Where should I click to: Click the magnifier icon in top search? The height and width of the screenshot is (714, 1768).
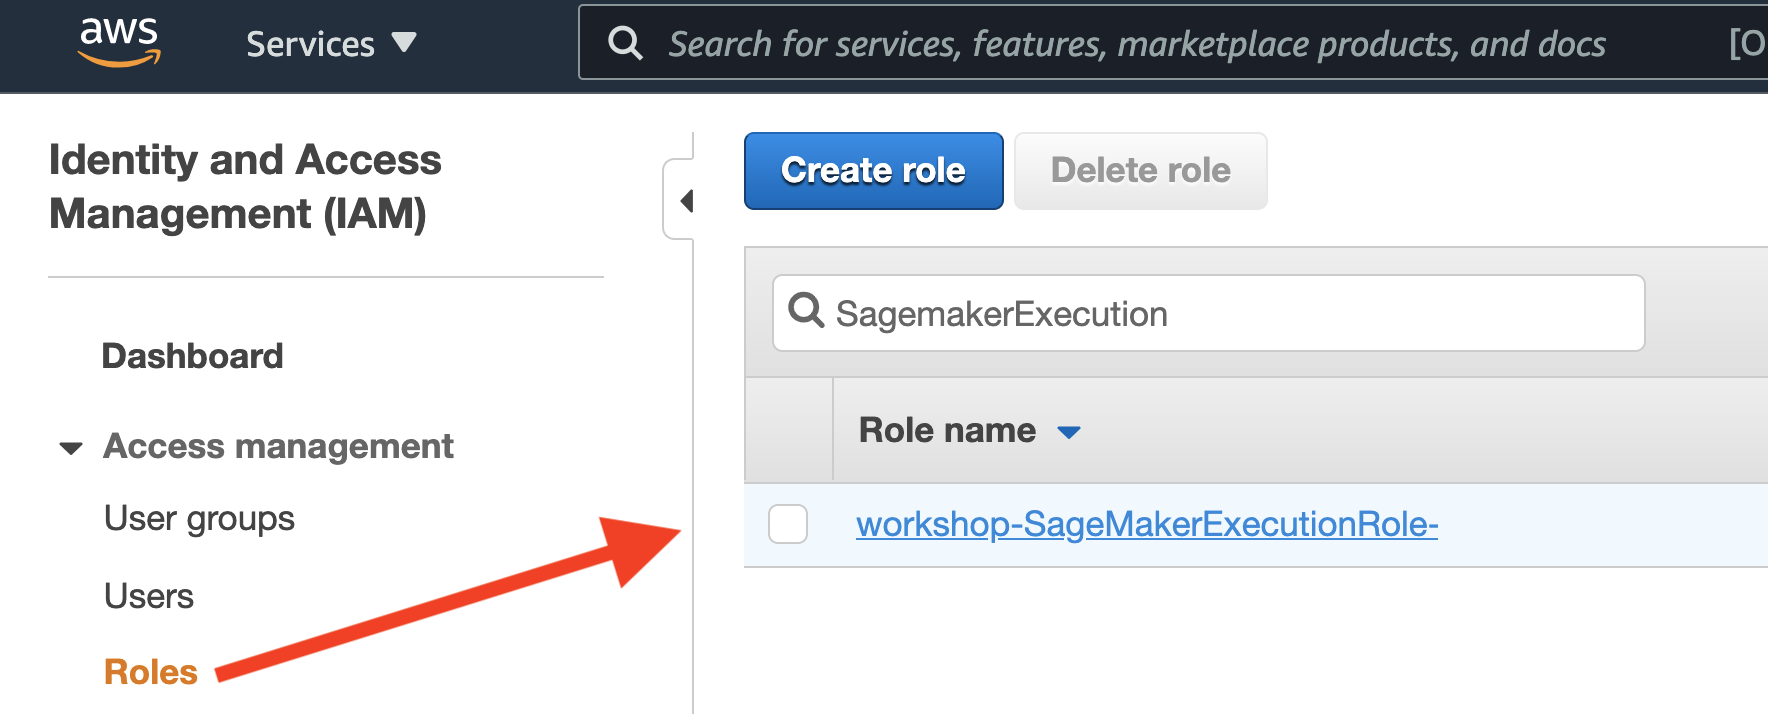click(x=626, y=43)
